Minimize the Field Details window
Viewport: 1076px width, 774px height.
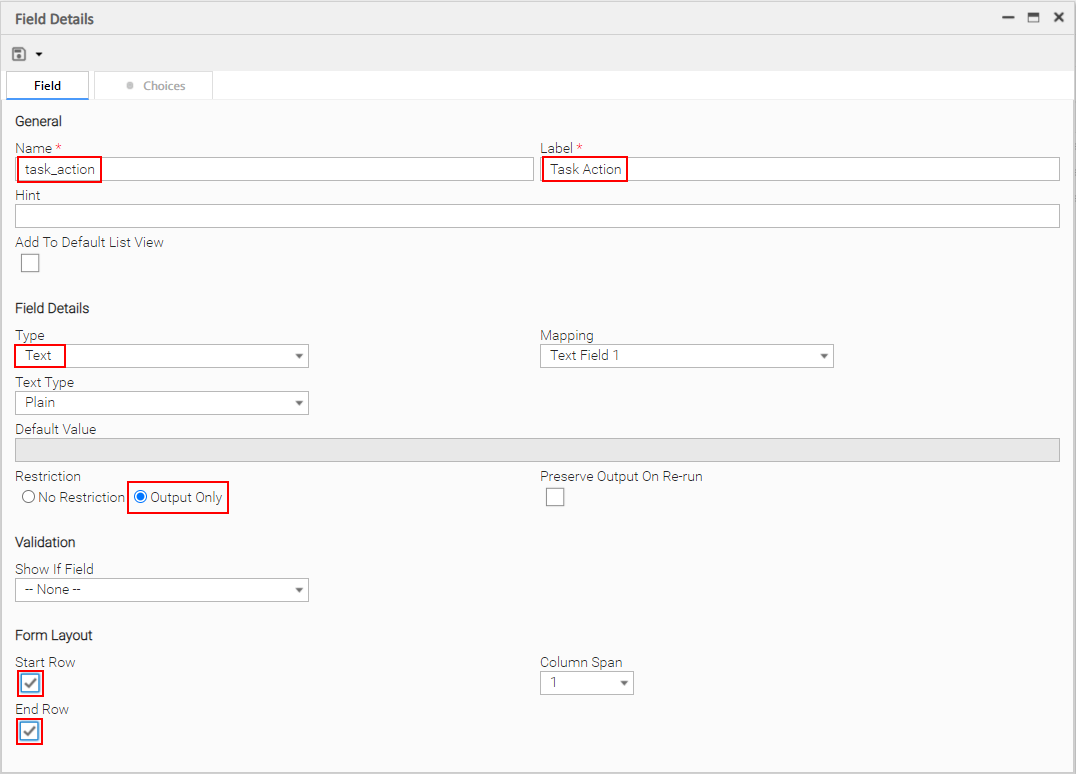(1008, 18)
